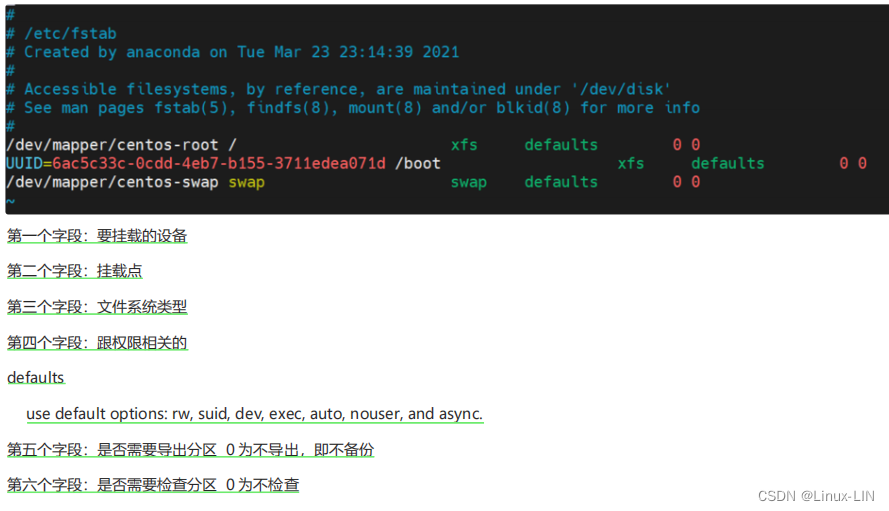
Task: Click the 'use default options' description line
Action: (x=254, y=414)
